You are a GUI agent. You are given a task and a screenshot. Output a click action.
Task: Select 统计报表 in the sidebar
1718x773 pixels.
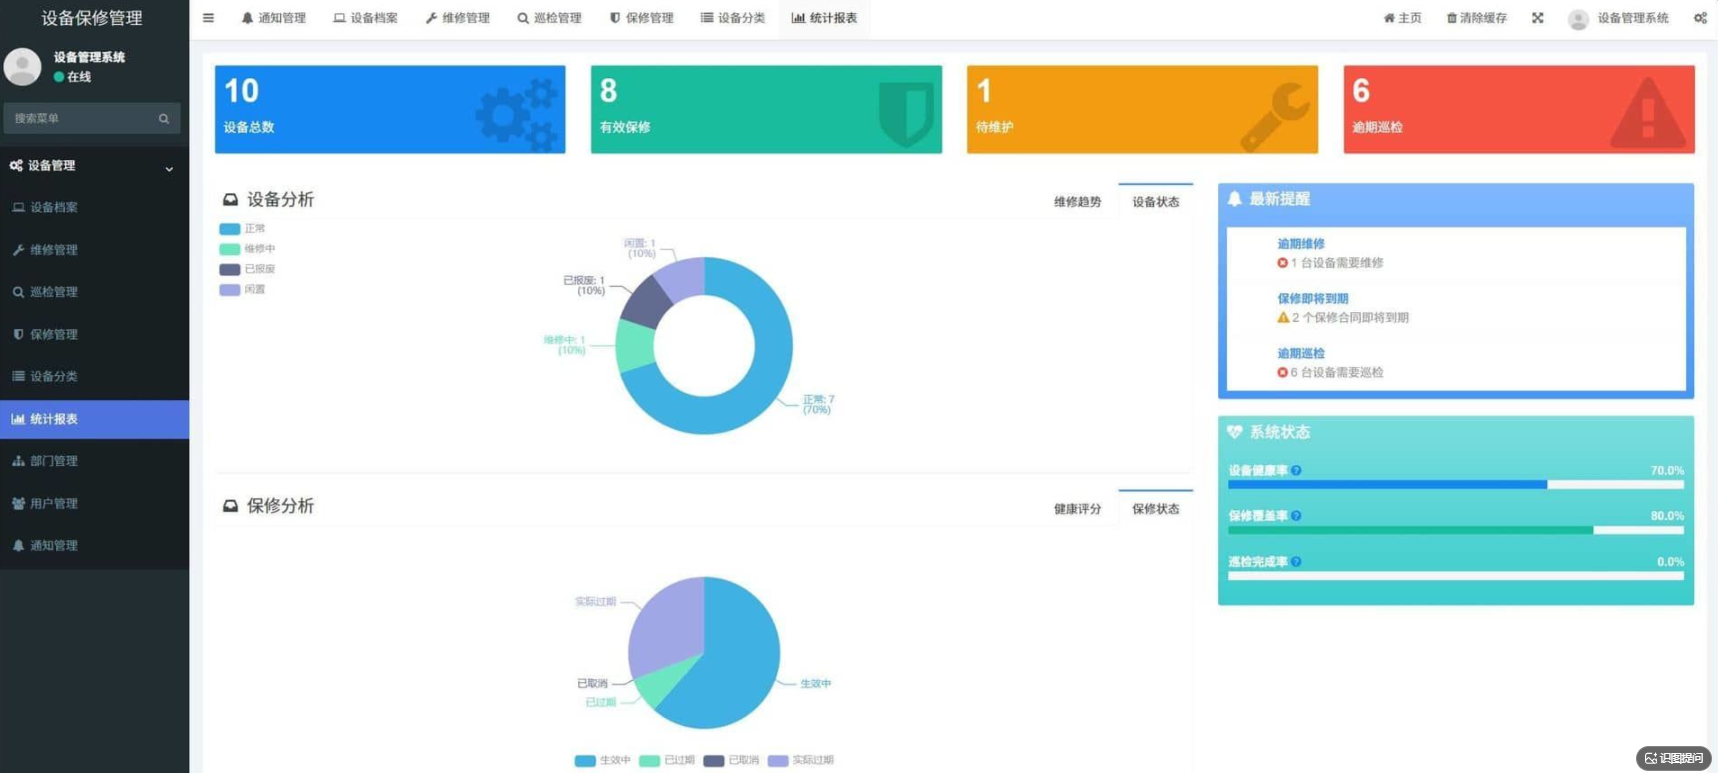pyautogui.click(x=94, y=419)
